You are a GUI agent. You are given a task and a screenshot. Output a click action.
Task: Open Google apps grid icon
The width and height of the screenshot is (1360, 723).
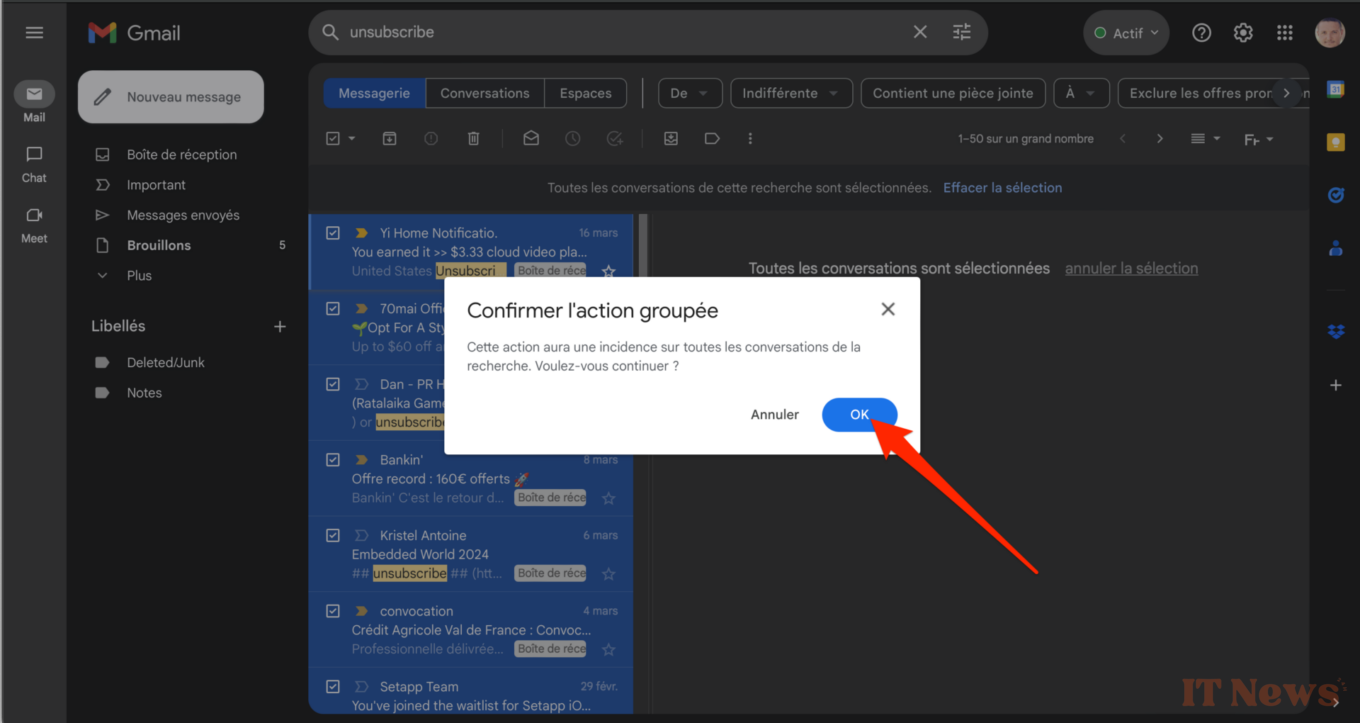click(1285, 33)
